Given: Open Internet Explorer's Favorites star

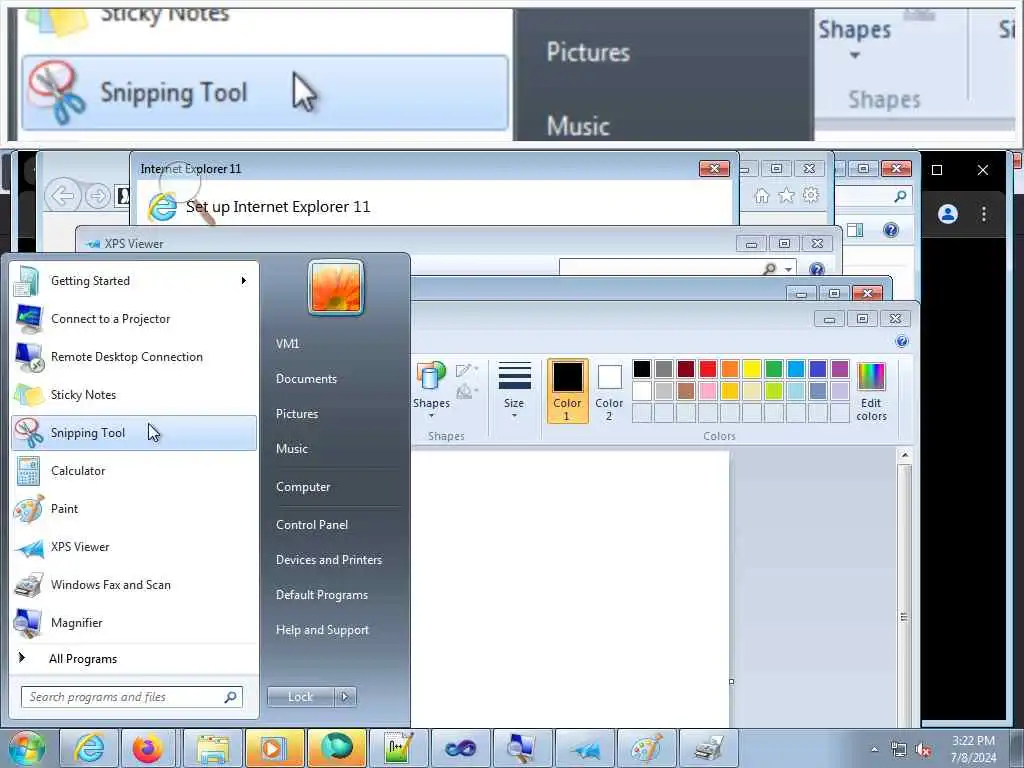Looking at the screenshot, I should (x=786, y=195).
